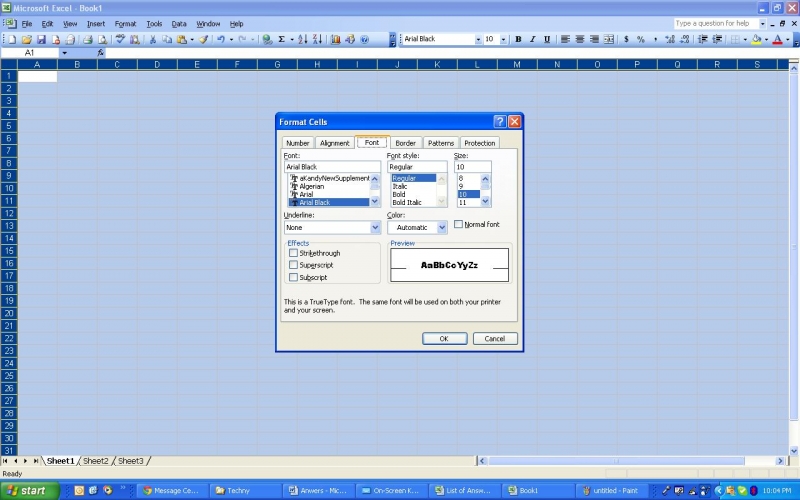Click the Format Painter brush icon

tap(203, 39)
